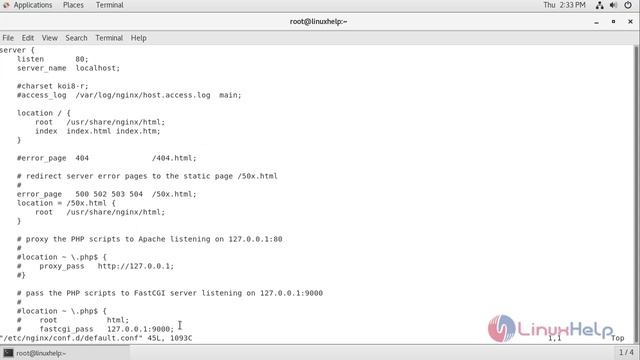This screenshot has width=640, height=360.
Task: Click 'server_name localhost;' text
Action: click(x=69, y=68)
